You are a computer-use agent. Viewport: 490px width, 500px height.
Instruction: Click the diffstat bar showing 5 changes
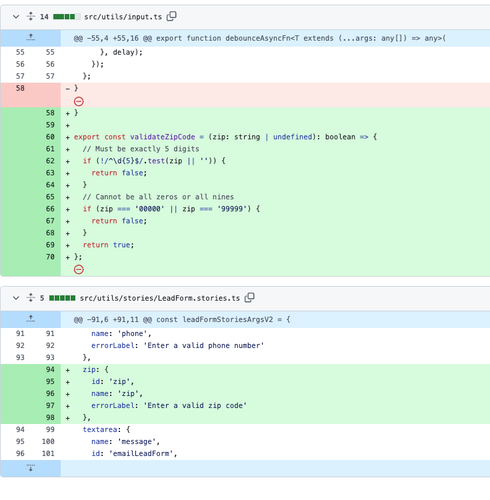tap(62, 298)
